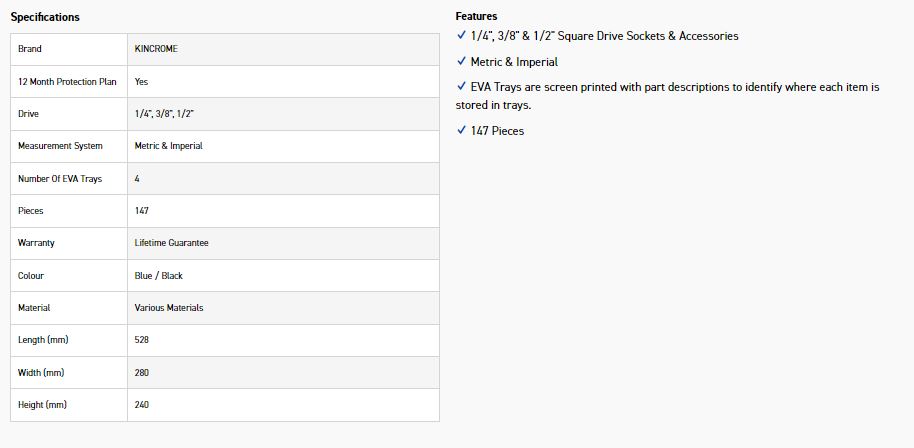Screen dimensions: 914x448
Task: Click the 147 Pieces feature text
Action: (x=497, y=131)
